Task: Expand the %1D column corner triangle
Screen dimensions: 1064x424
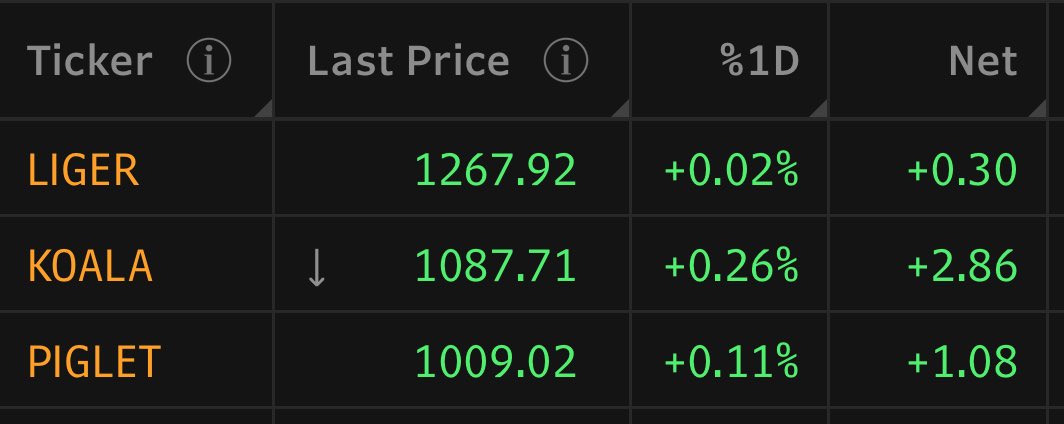Action: 818,108
